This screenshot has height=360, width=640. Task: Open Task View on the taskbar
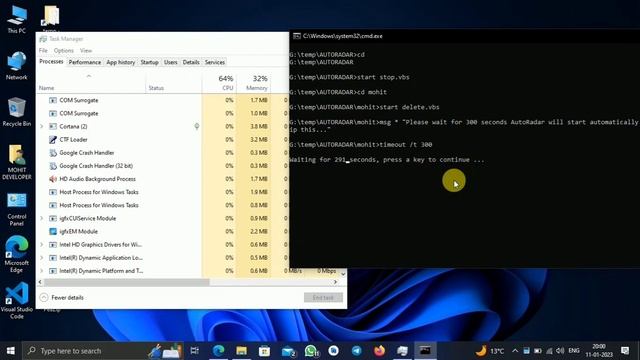195,351
